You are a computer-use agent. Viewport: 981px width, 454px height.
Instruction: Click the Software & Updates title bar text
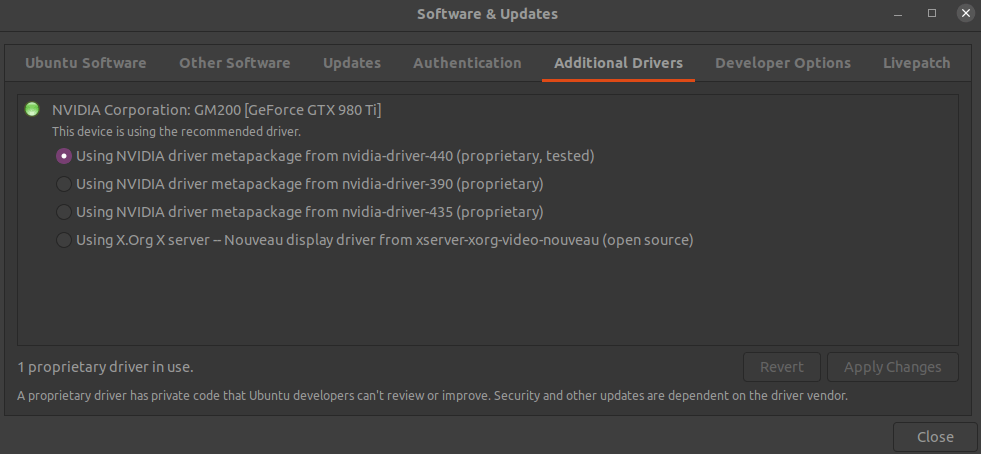point(487,14)
